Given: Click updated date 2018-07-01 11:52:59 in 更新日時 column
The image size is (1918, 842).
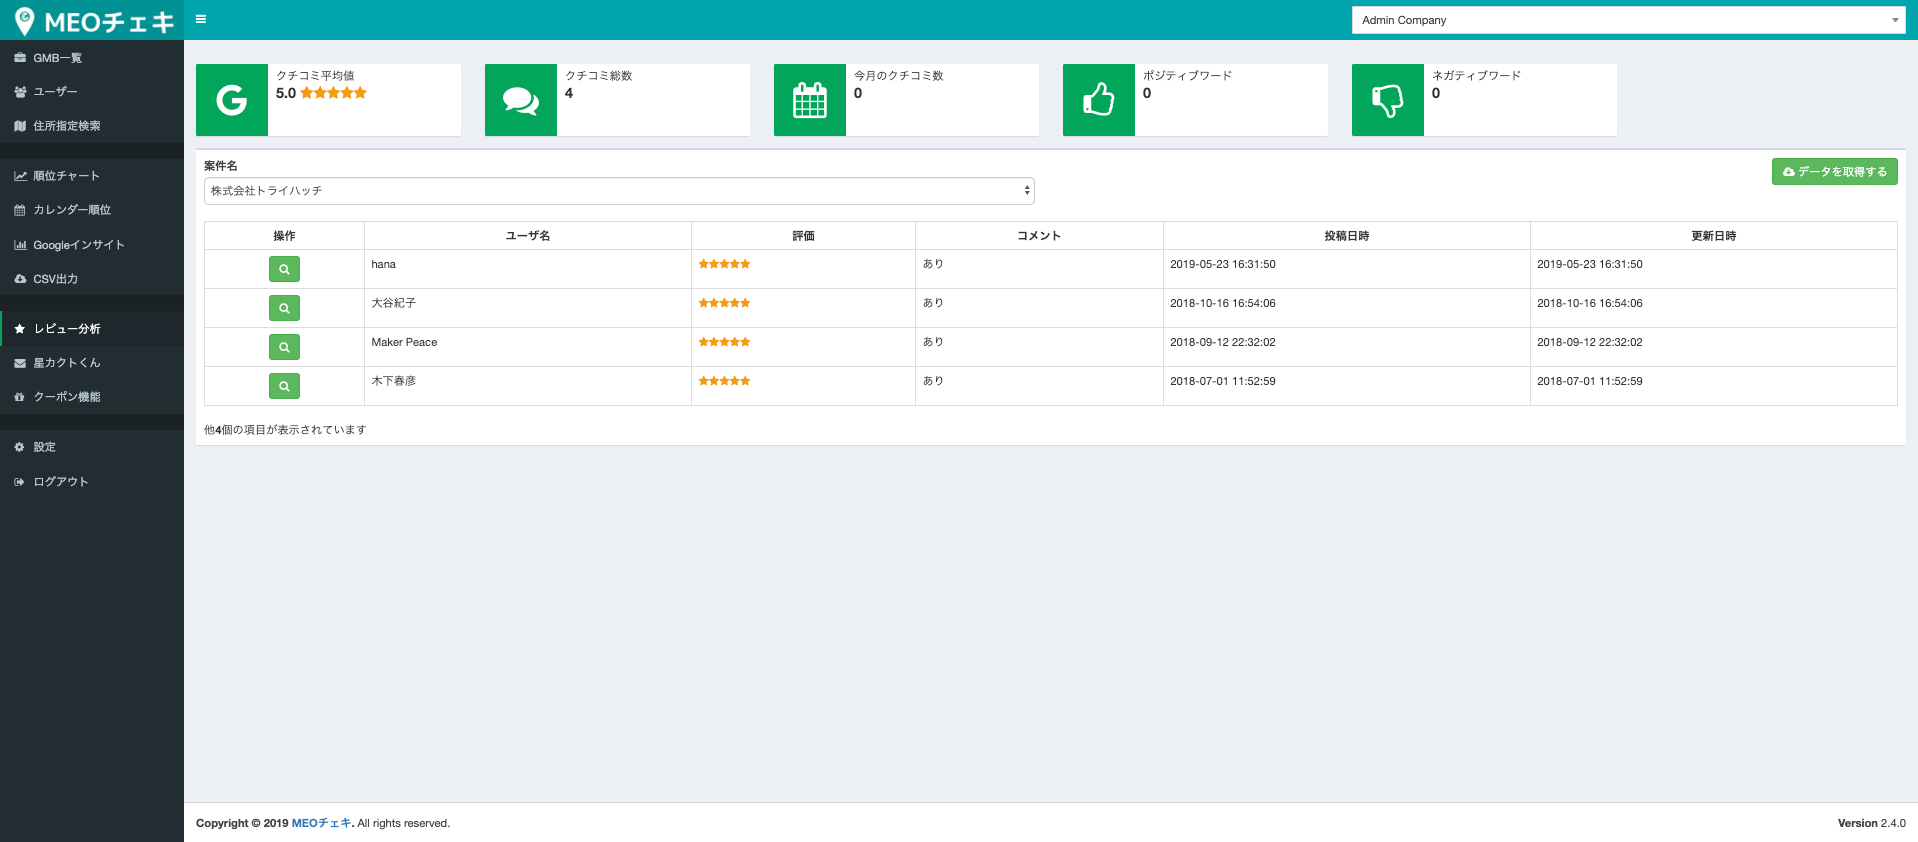Looking at the screenshot, I should tap(1590, 381).
